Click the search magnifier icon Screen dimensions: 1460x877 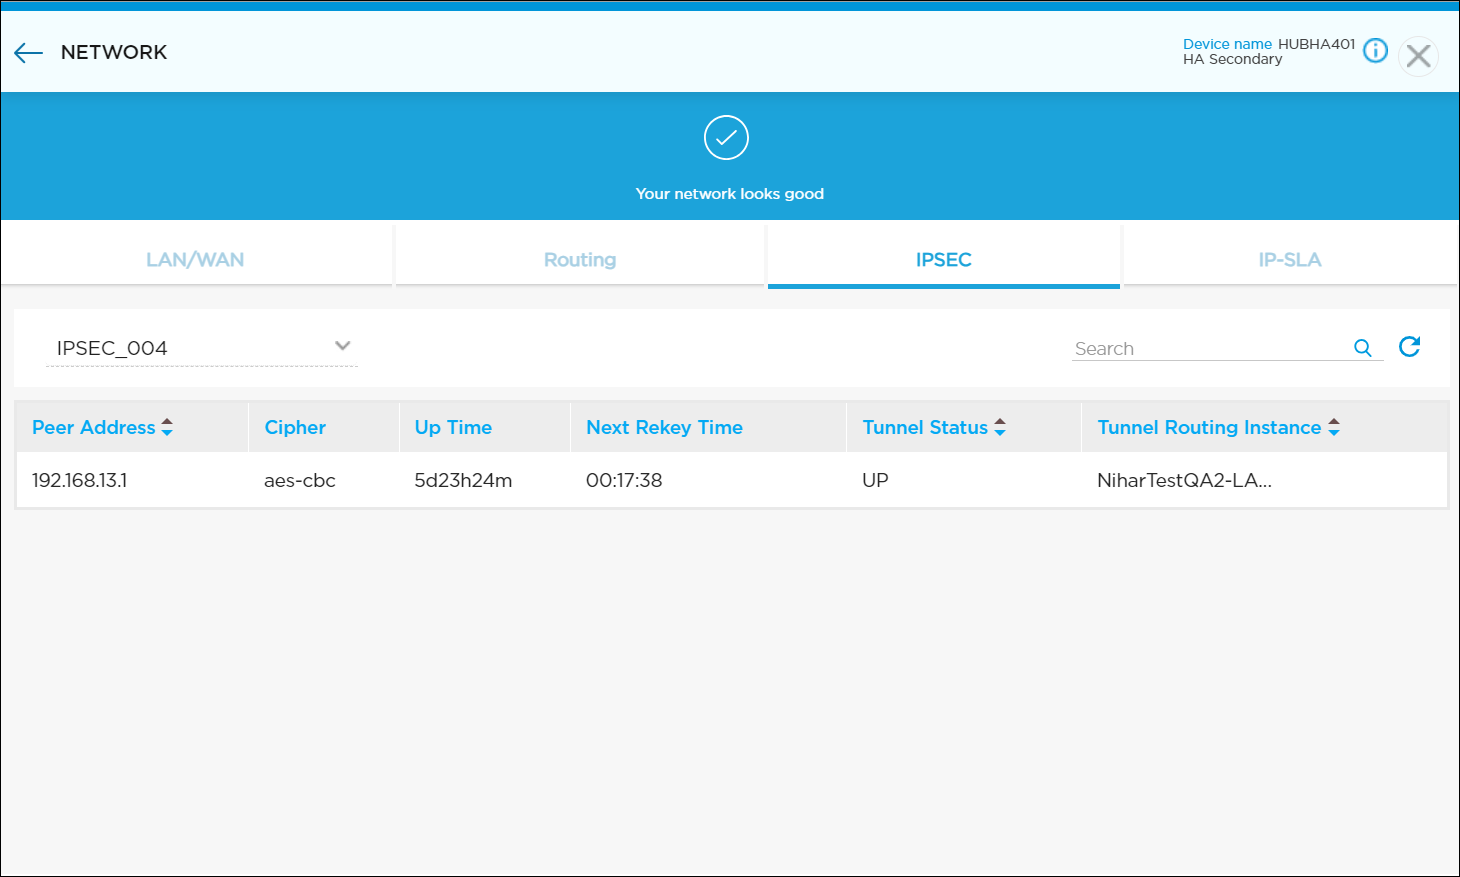click(x=1362, y=348)
